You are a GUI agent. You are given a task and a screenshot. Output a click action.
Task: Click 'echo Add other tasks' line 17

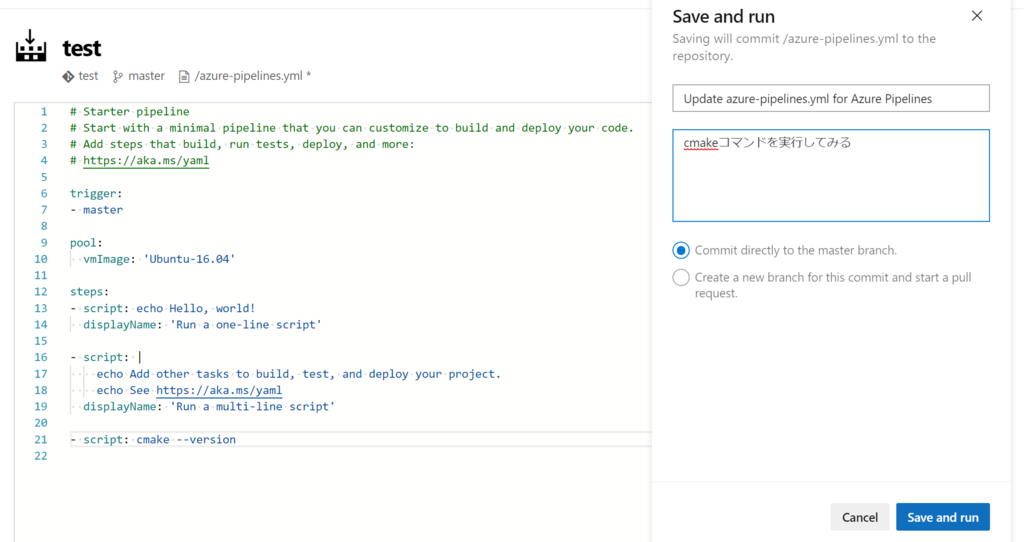click(298, 374)
